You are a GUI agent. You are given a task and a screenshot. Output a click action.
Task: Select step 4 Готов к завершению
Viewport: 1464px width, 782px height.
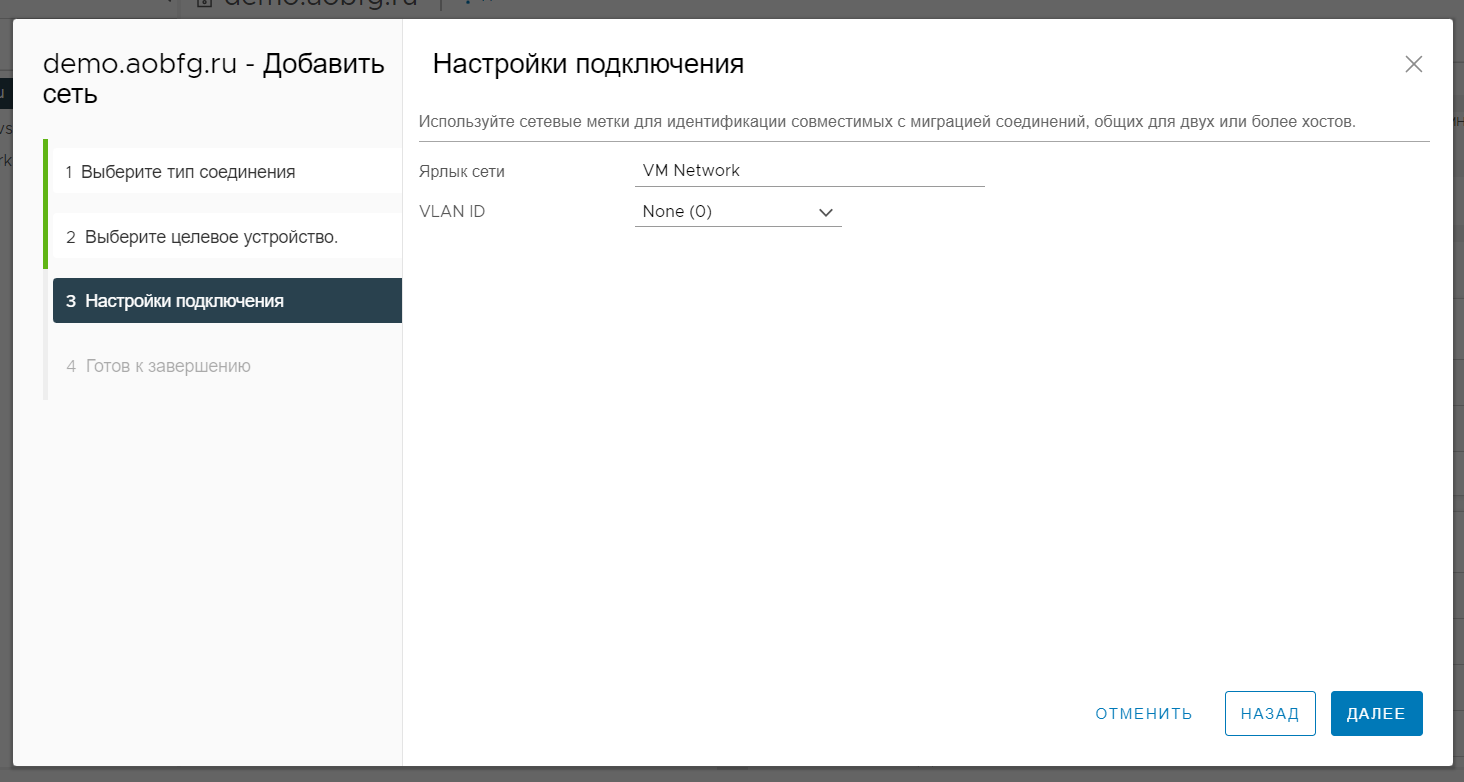[x=225, y=366]
